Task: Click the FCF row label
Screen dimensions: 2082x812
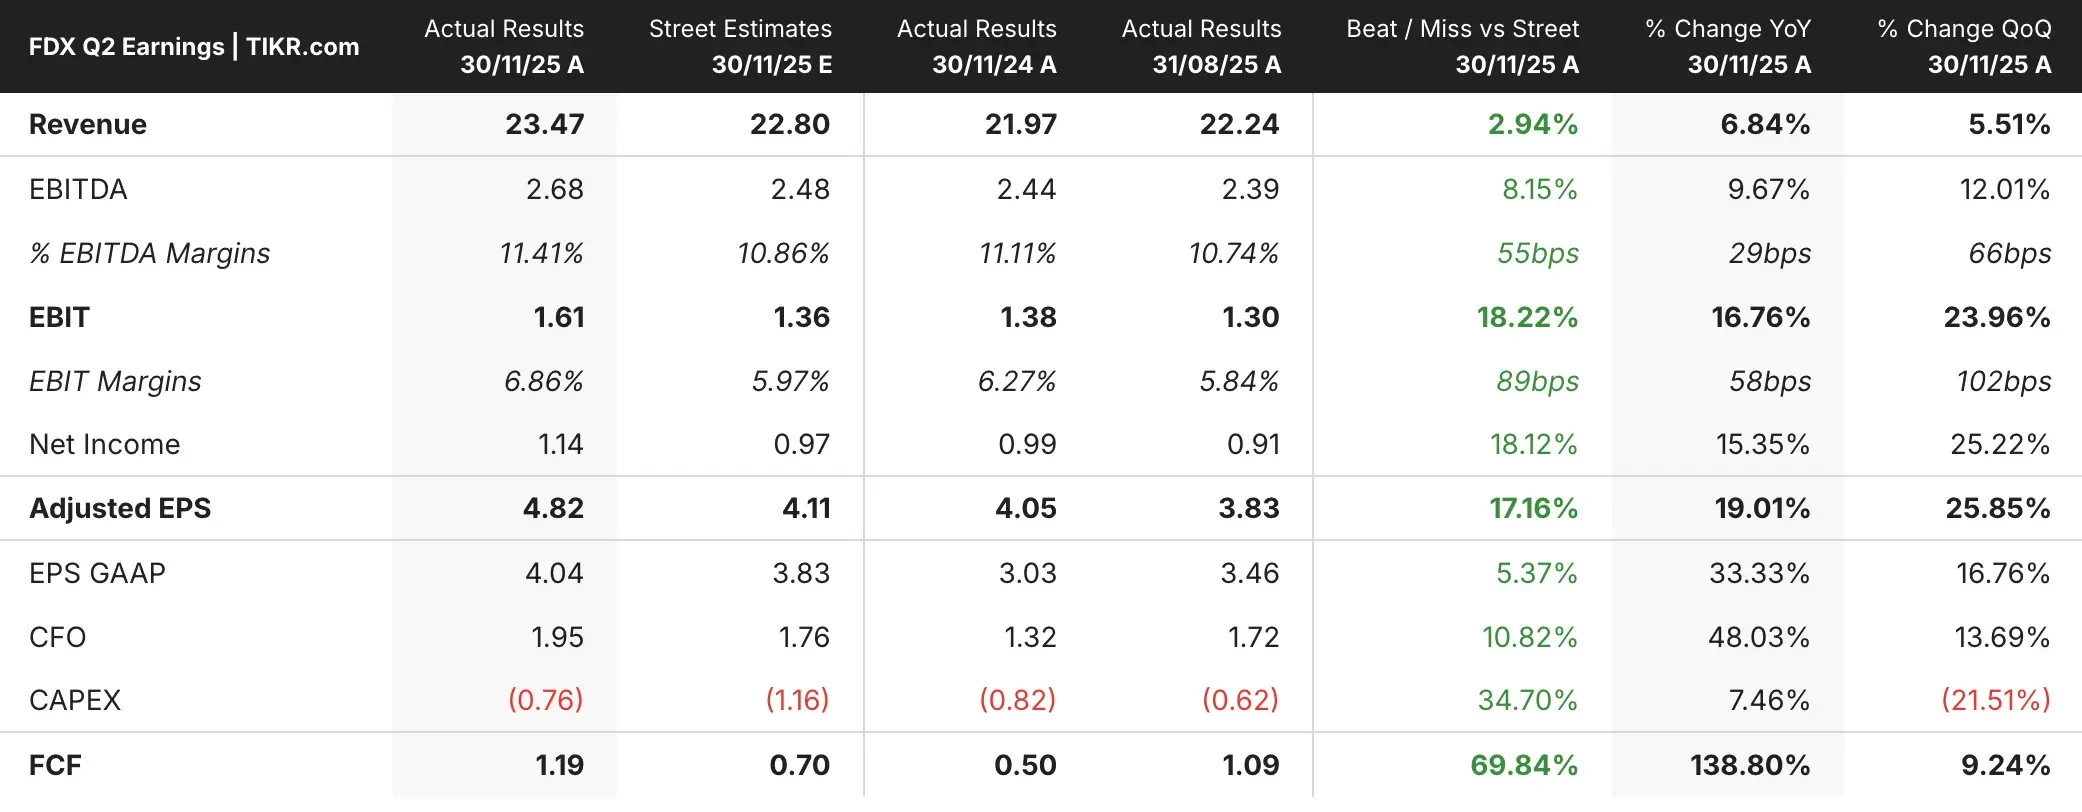Action: (55, 765)
